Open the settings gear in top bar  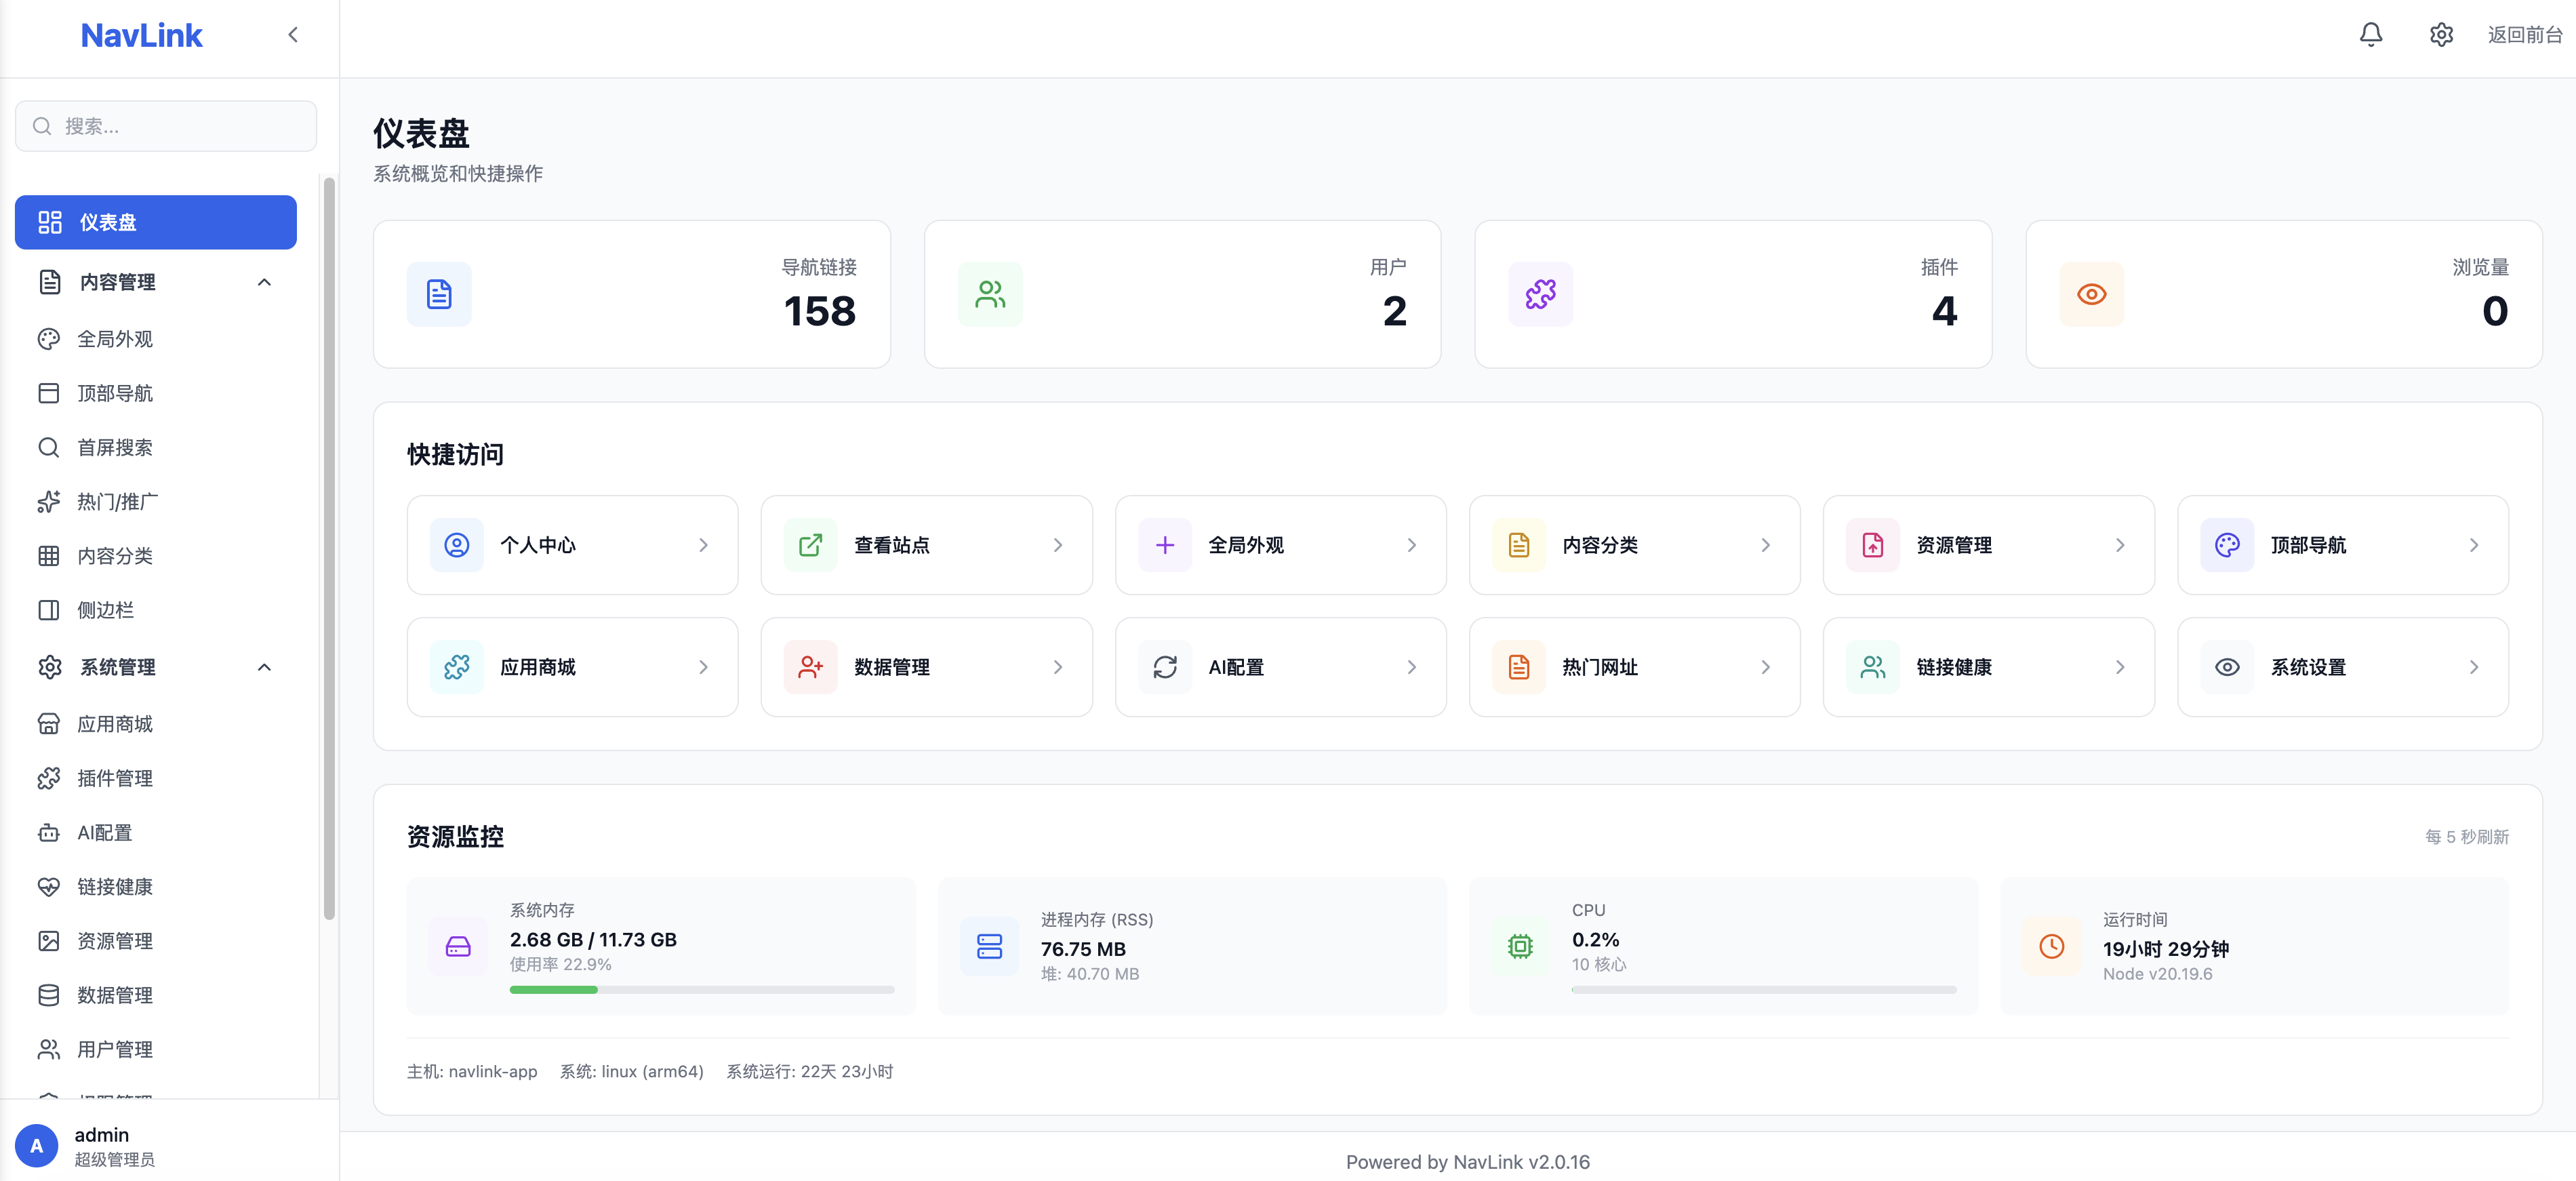tap(2440, 34)
